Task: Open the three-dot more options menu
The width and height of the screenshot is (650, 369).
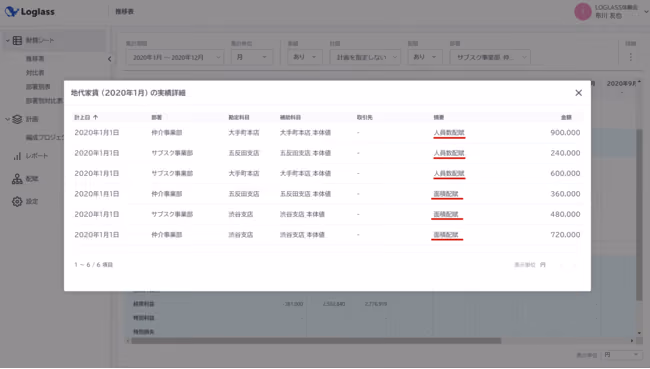Action: [631, 57]
